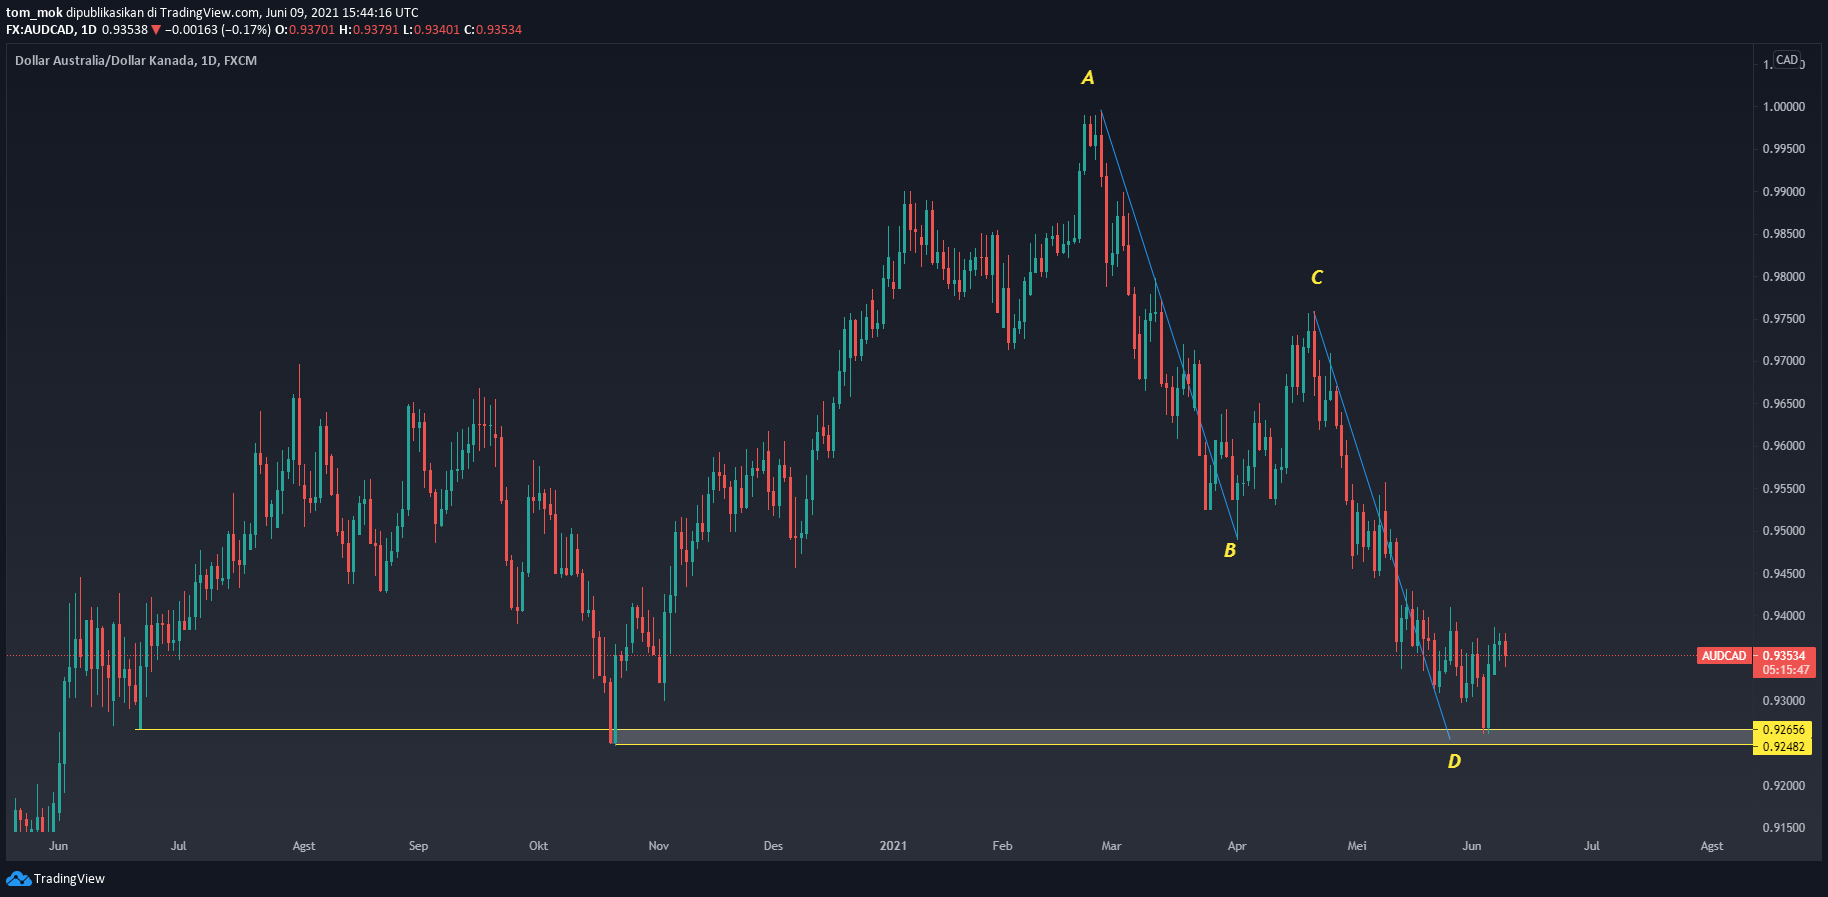Click the 1.00000 price axis label

pos(1783,107)
